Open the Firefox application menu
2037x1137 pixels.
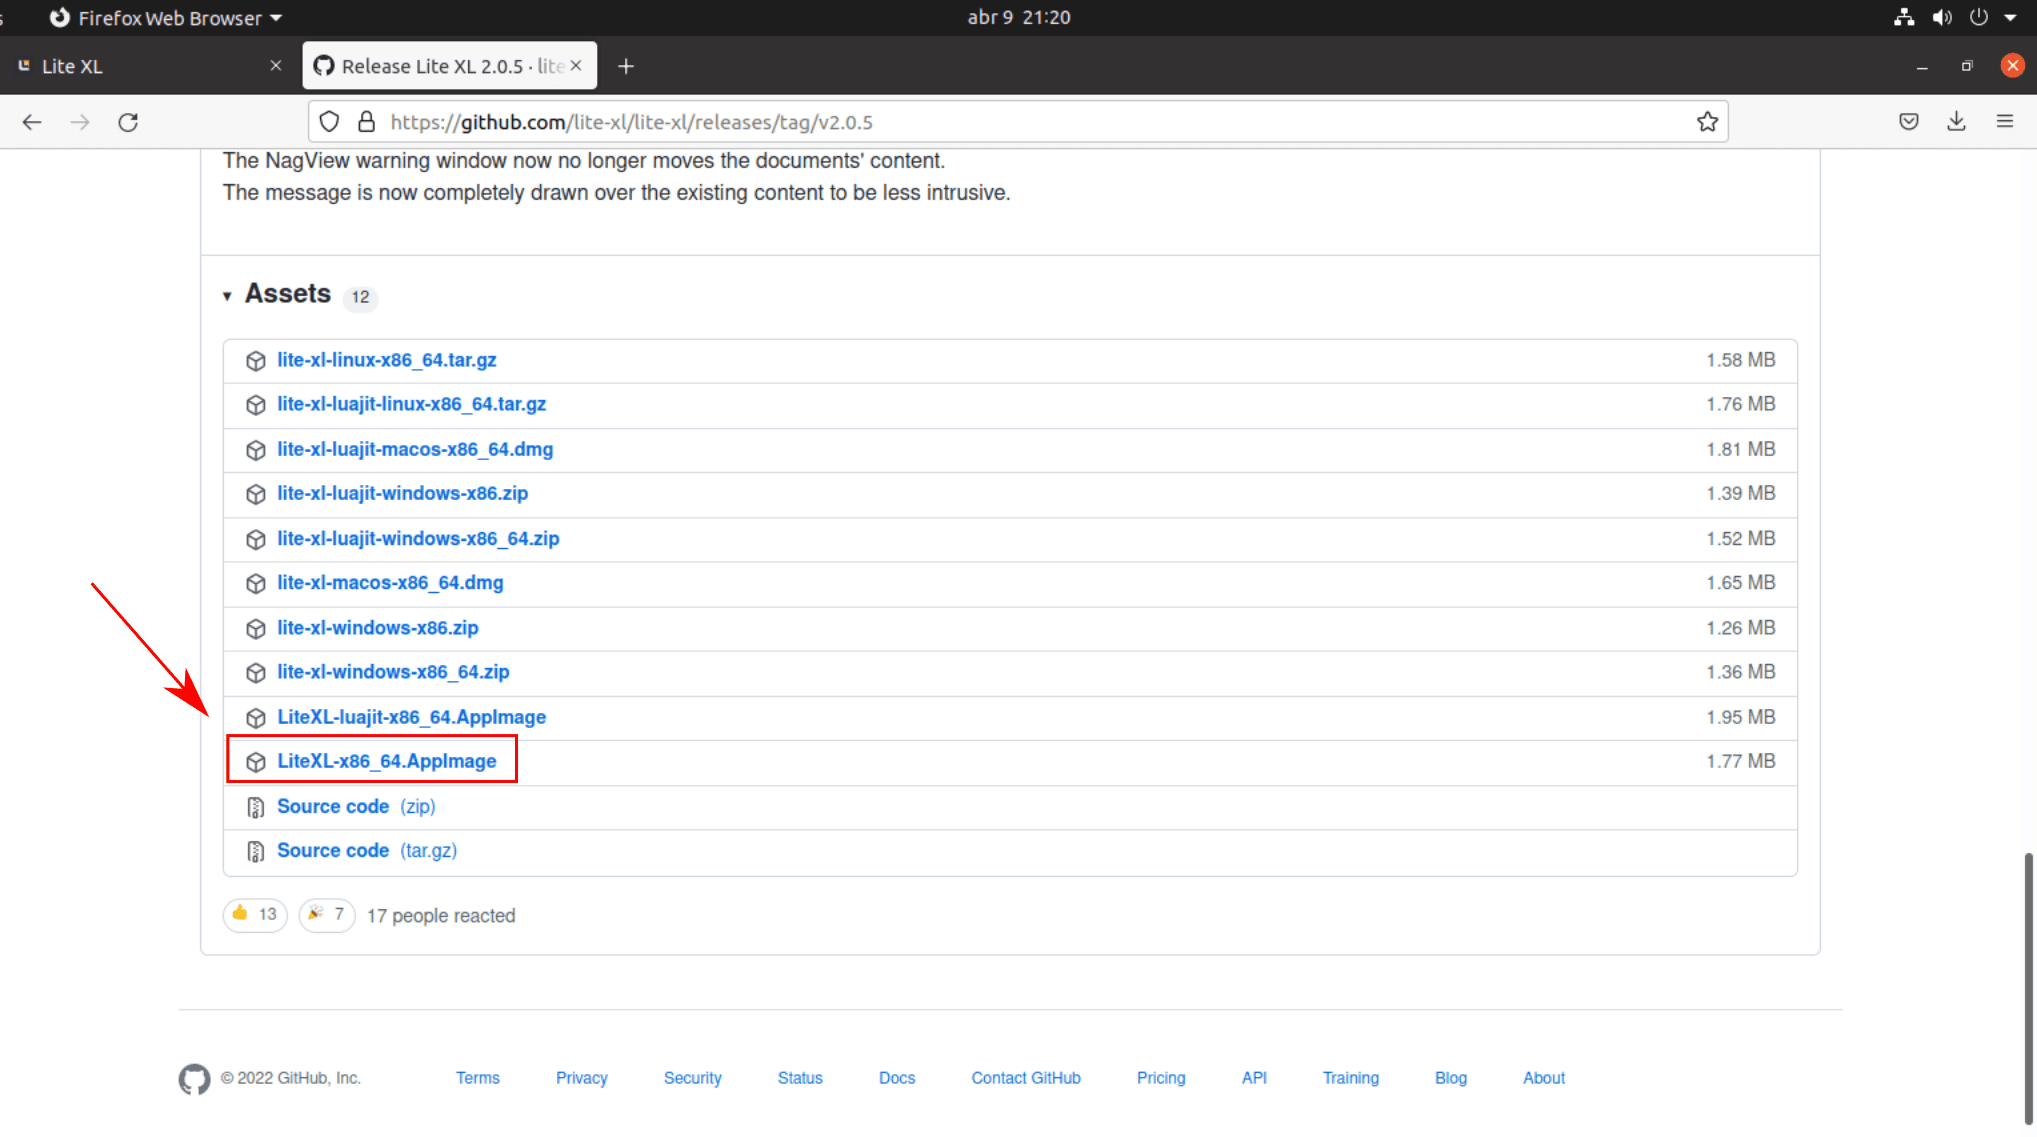[2004, 121]
